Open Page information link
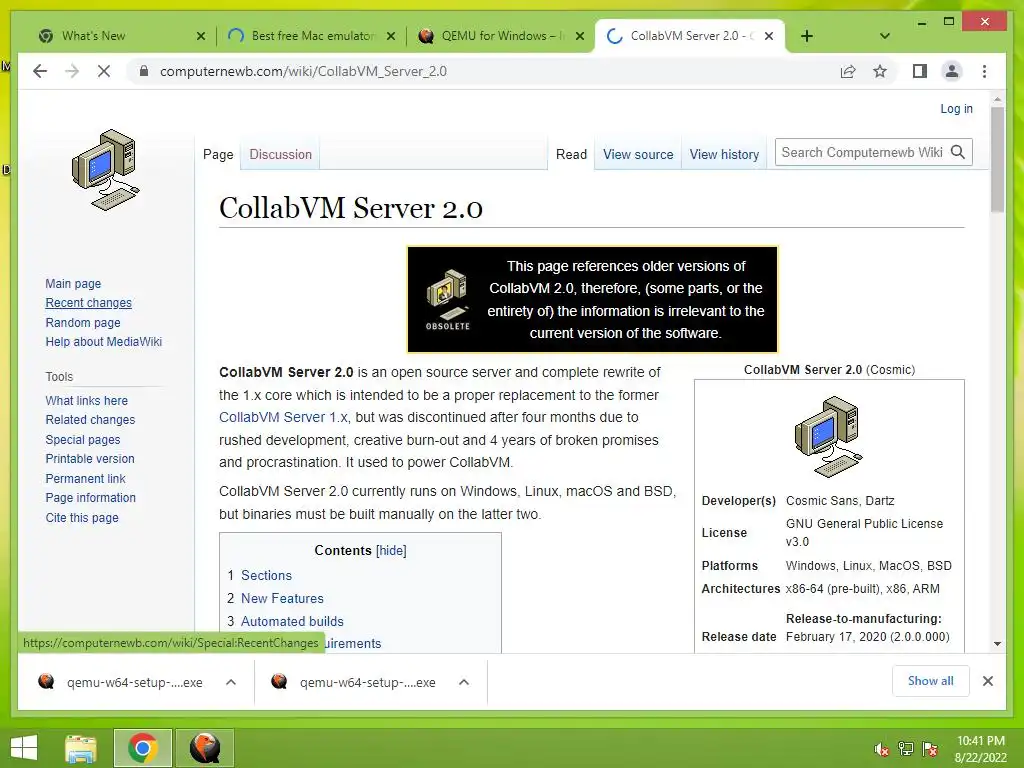The width and height of the screenshot is (1024, 768). tap(91, 498)
